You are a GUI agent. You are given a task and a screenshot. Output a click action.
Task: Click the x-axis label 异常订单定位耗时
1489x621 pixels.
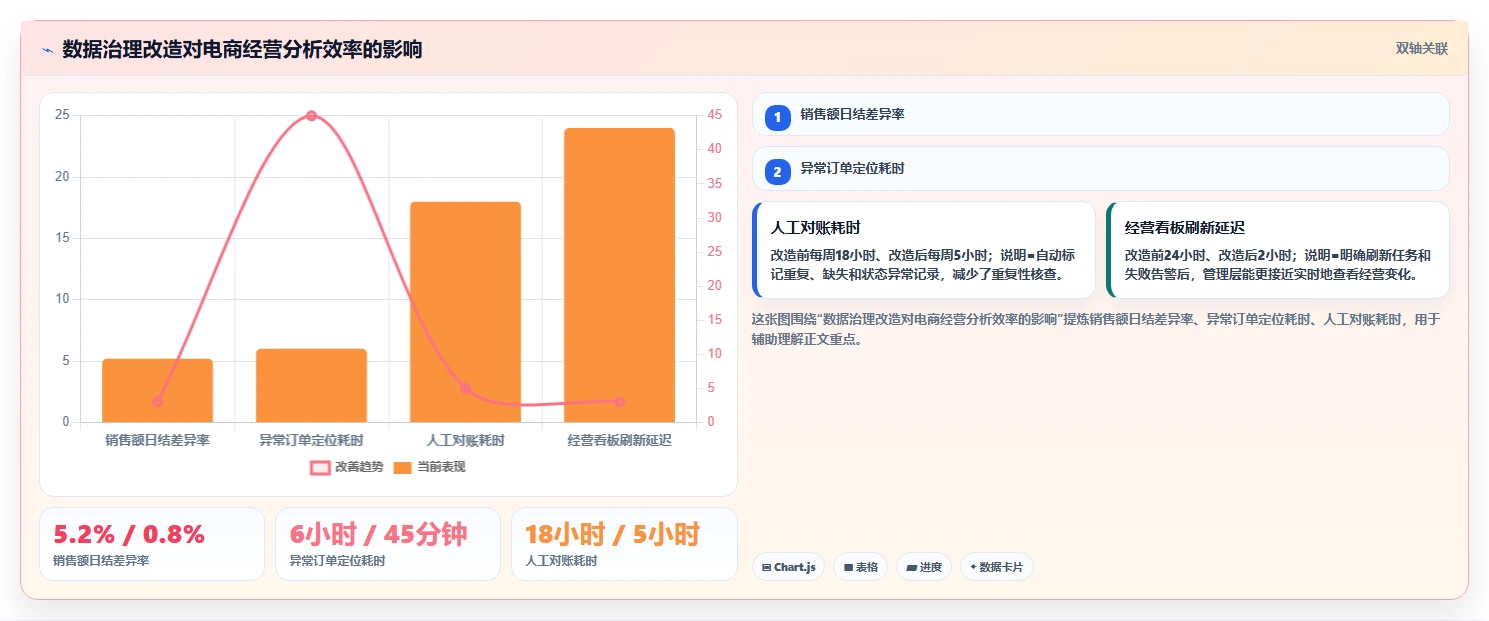click(x=311, y=440)
